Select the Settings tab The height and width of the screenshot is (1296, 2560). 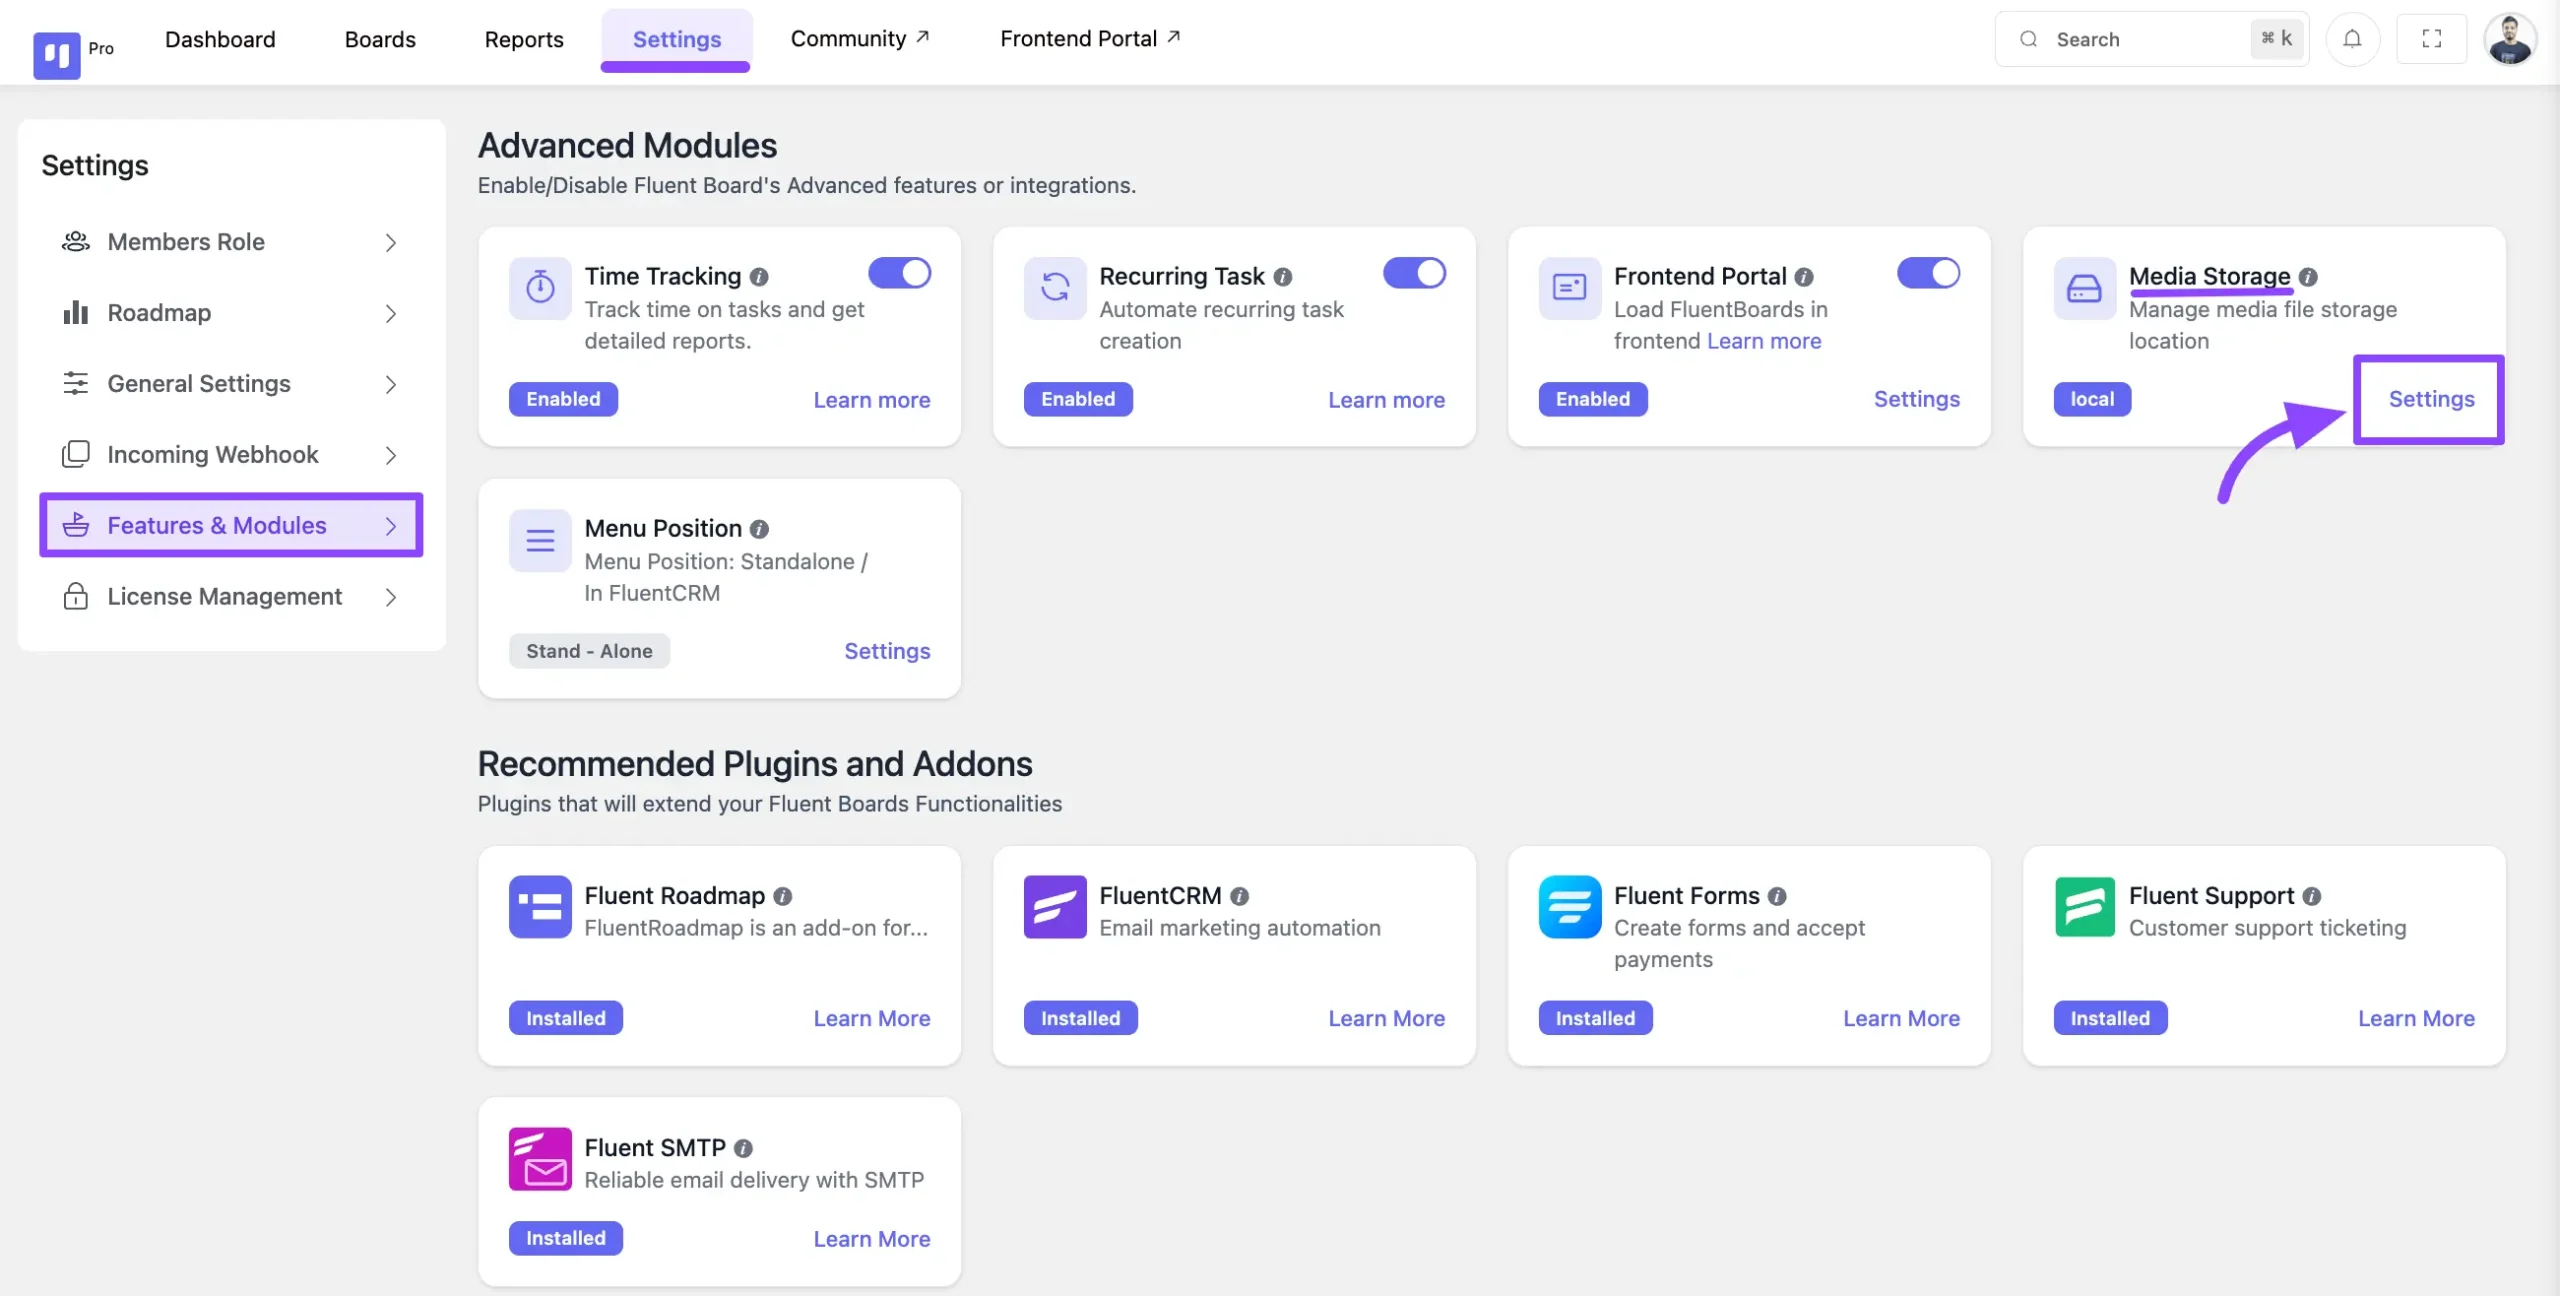click(x=677, y=39)
